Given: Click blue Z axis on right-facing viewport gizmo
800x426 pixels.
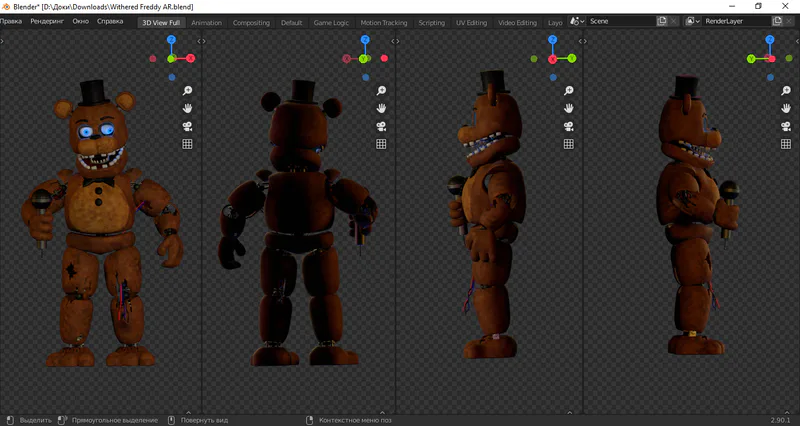Looking at the screenshot, I should point(770,39).
